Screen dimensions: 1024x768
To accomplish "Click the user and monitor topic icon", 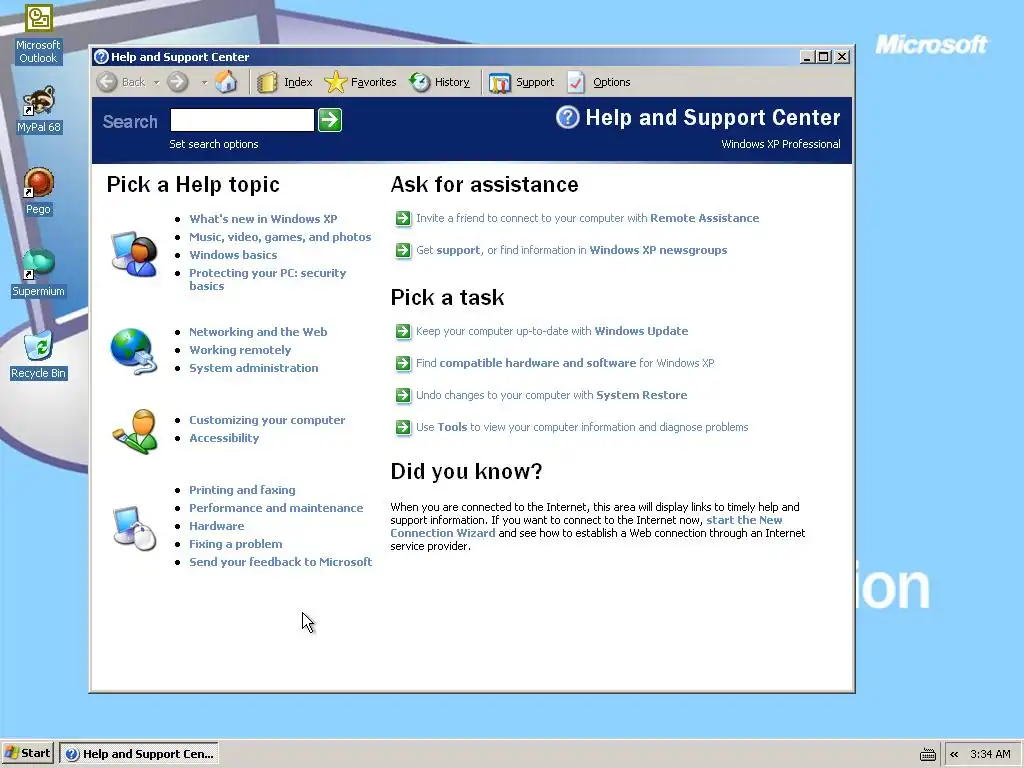I will pyautogui.click(x=135, y=254).
